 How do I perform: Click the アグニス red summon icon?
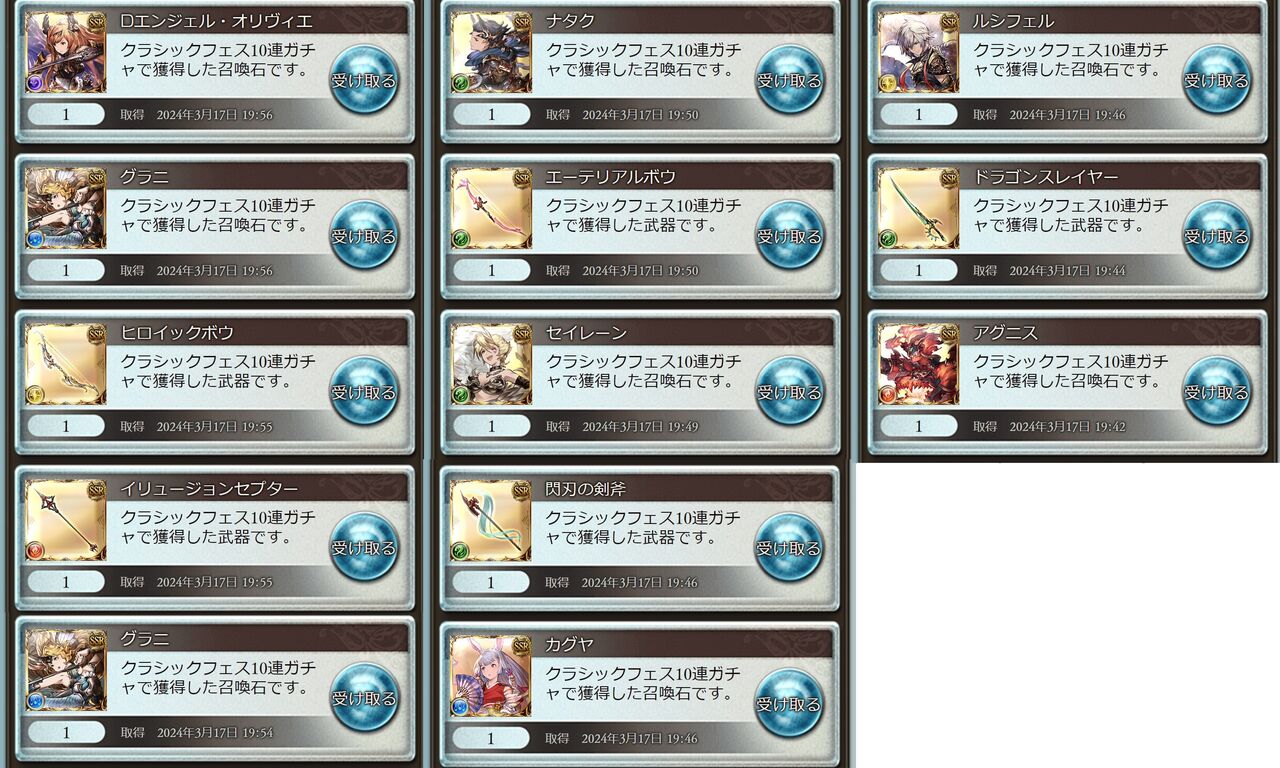918,364
